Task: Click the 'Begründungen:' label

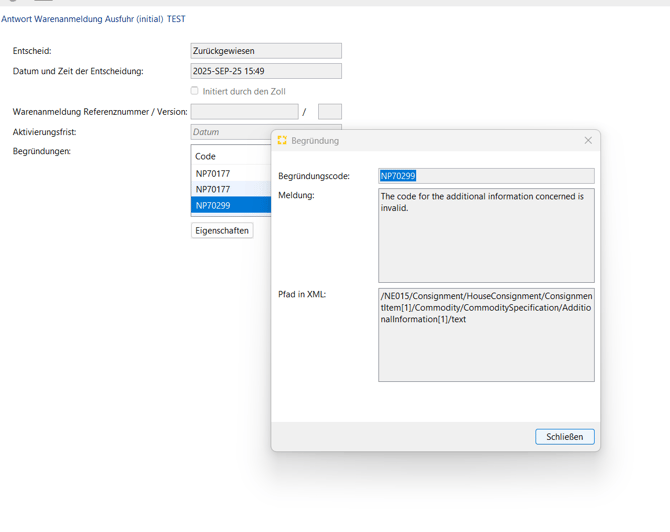Action: pyautogui.click(x=41, y=151)
